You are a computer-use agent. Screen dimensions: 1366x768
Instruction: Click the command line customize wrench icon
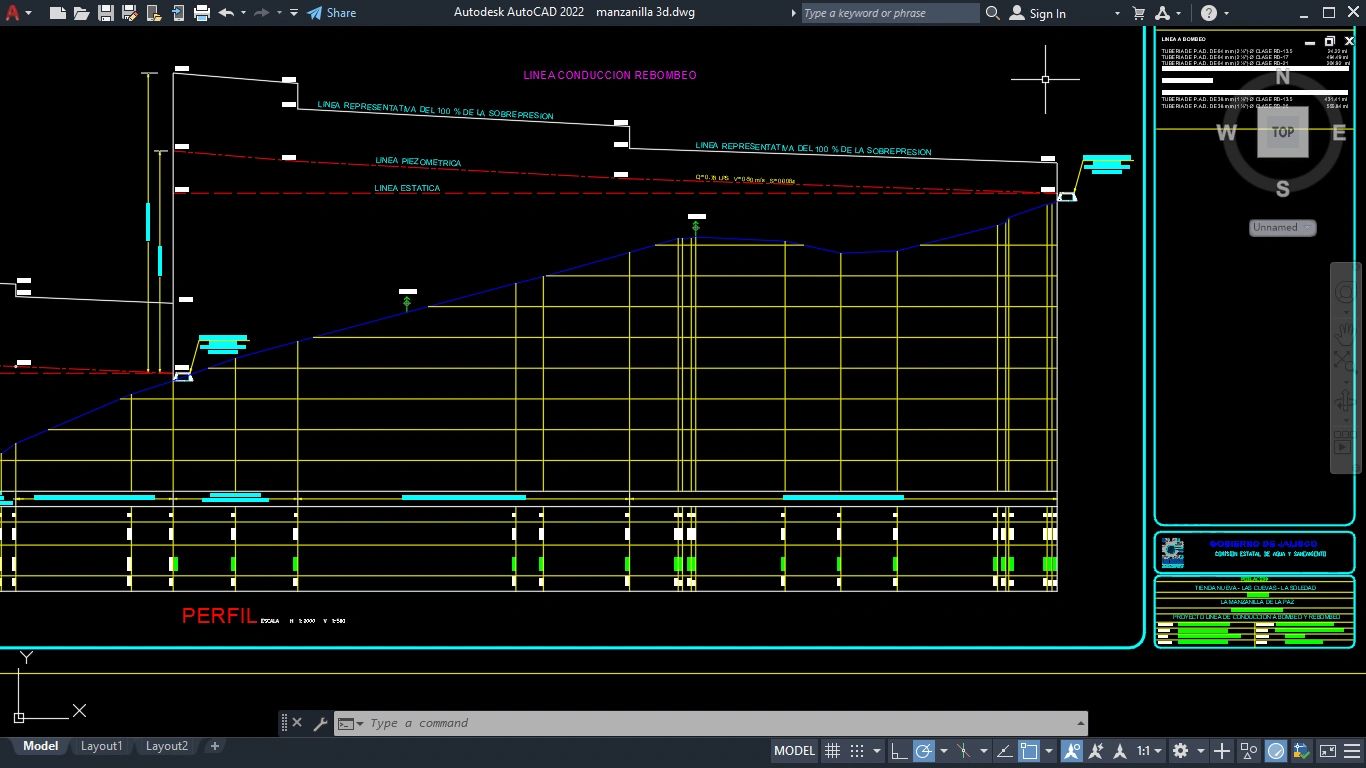tap(320, 723)
